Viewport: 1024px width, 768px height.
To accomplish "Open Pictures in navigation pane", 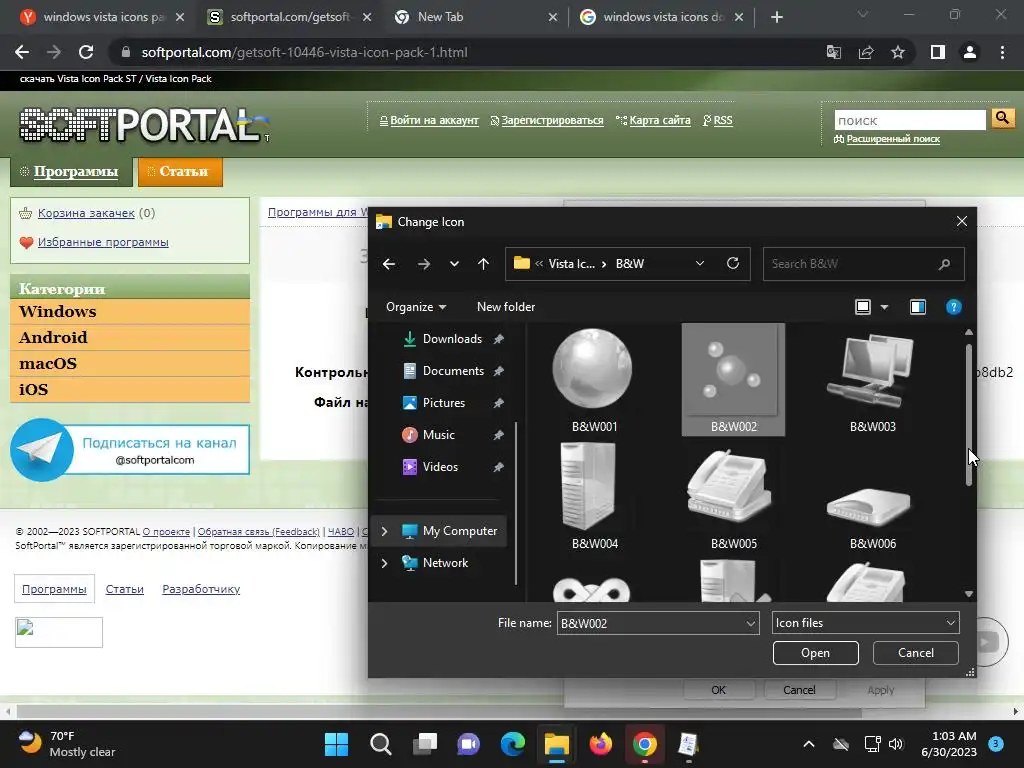I will click(x=443, y=403).
